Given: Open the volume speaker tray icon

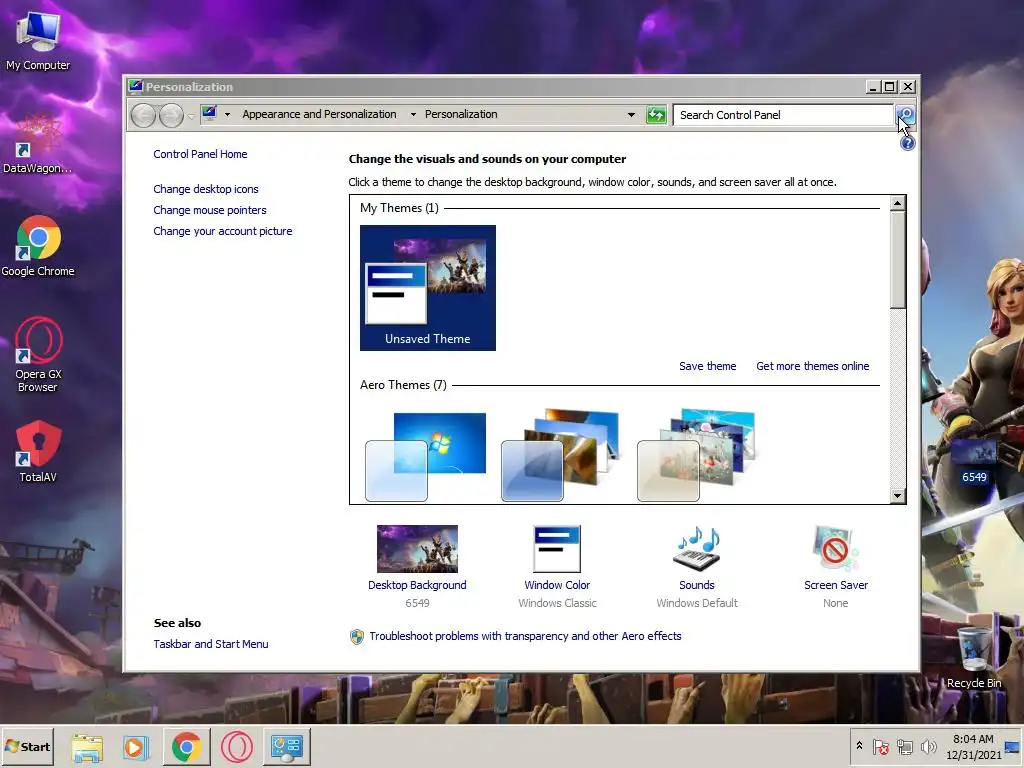Looking at the screenshot, I should tap(928, 746).
